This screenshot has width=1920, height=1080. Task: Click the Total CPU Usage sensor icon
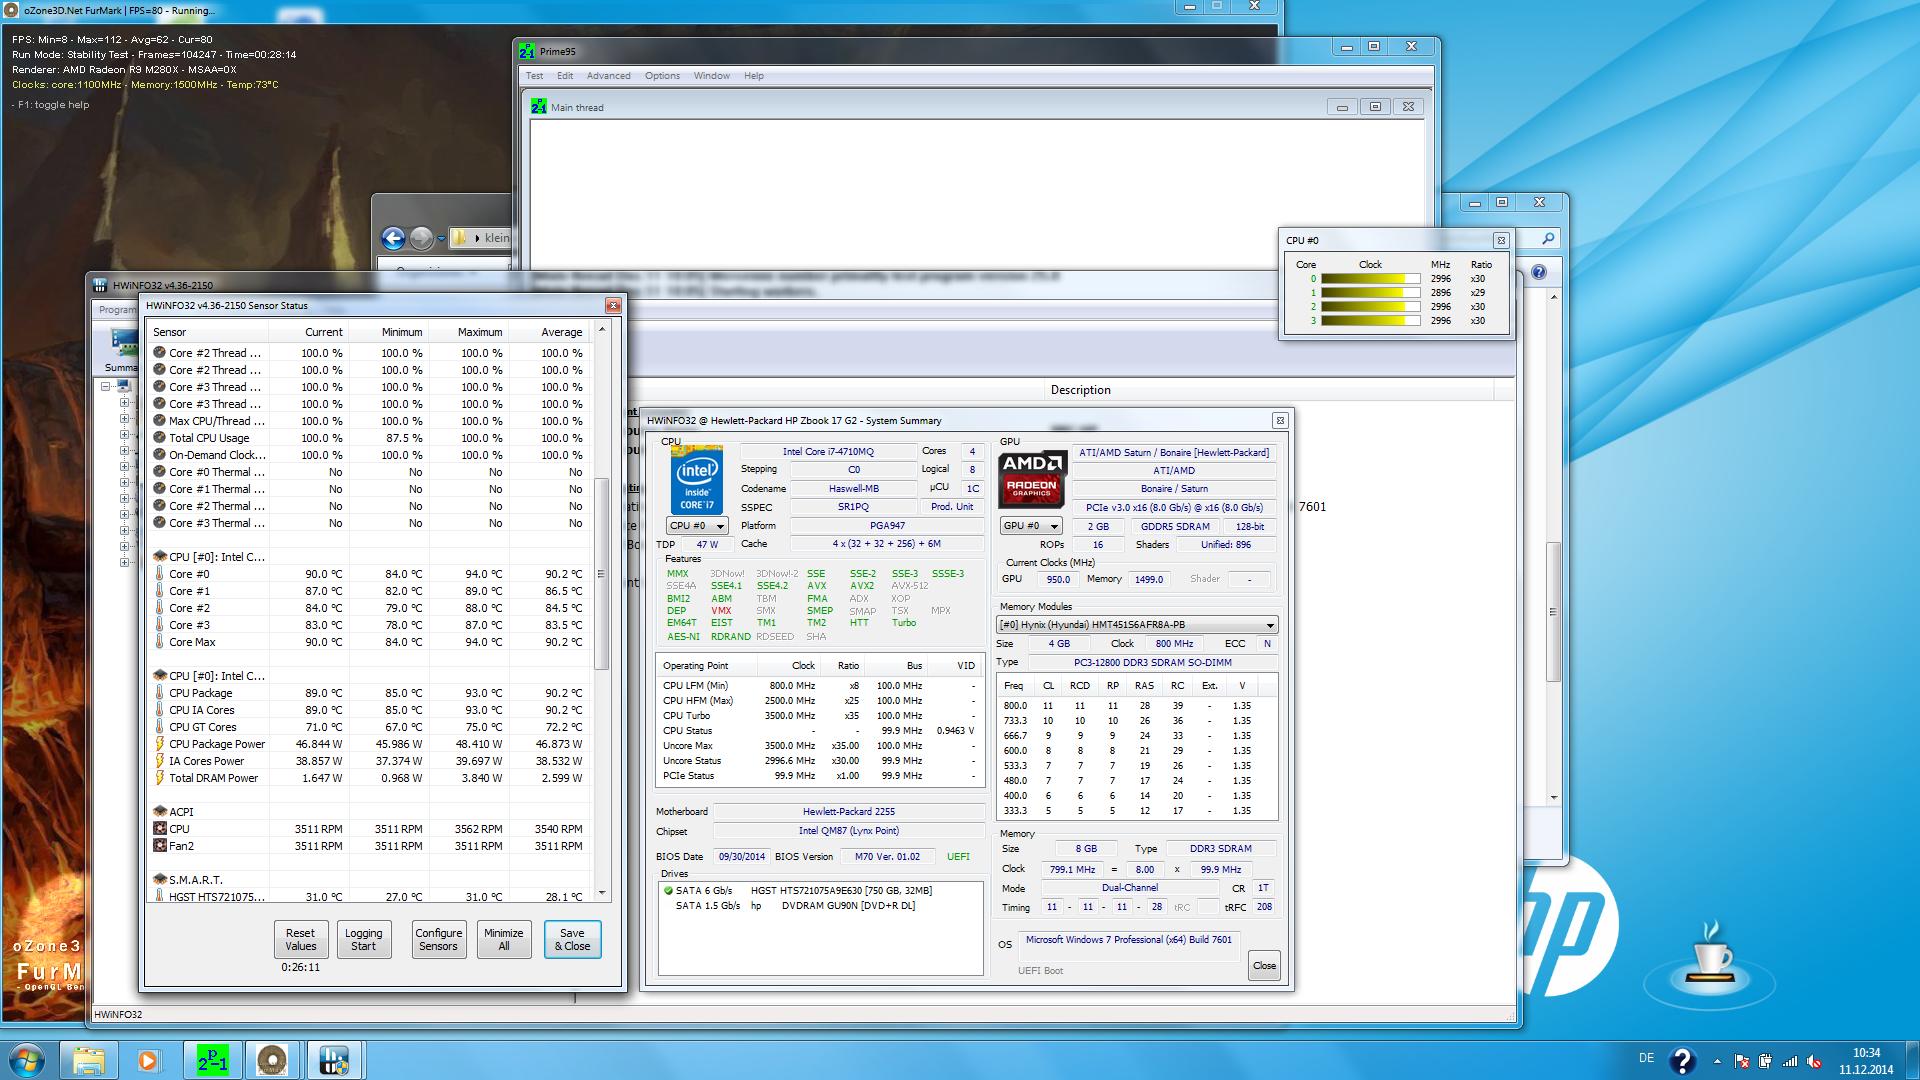pyautogui.click(x=159, y=438)
